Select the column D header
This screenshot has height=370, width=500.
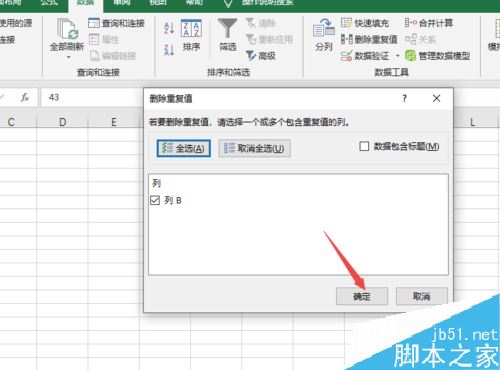[x=62, y=122]
